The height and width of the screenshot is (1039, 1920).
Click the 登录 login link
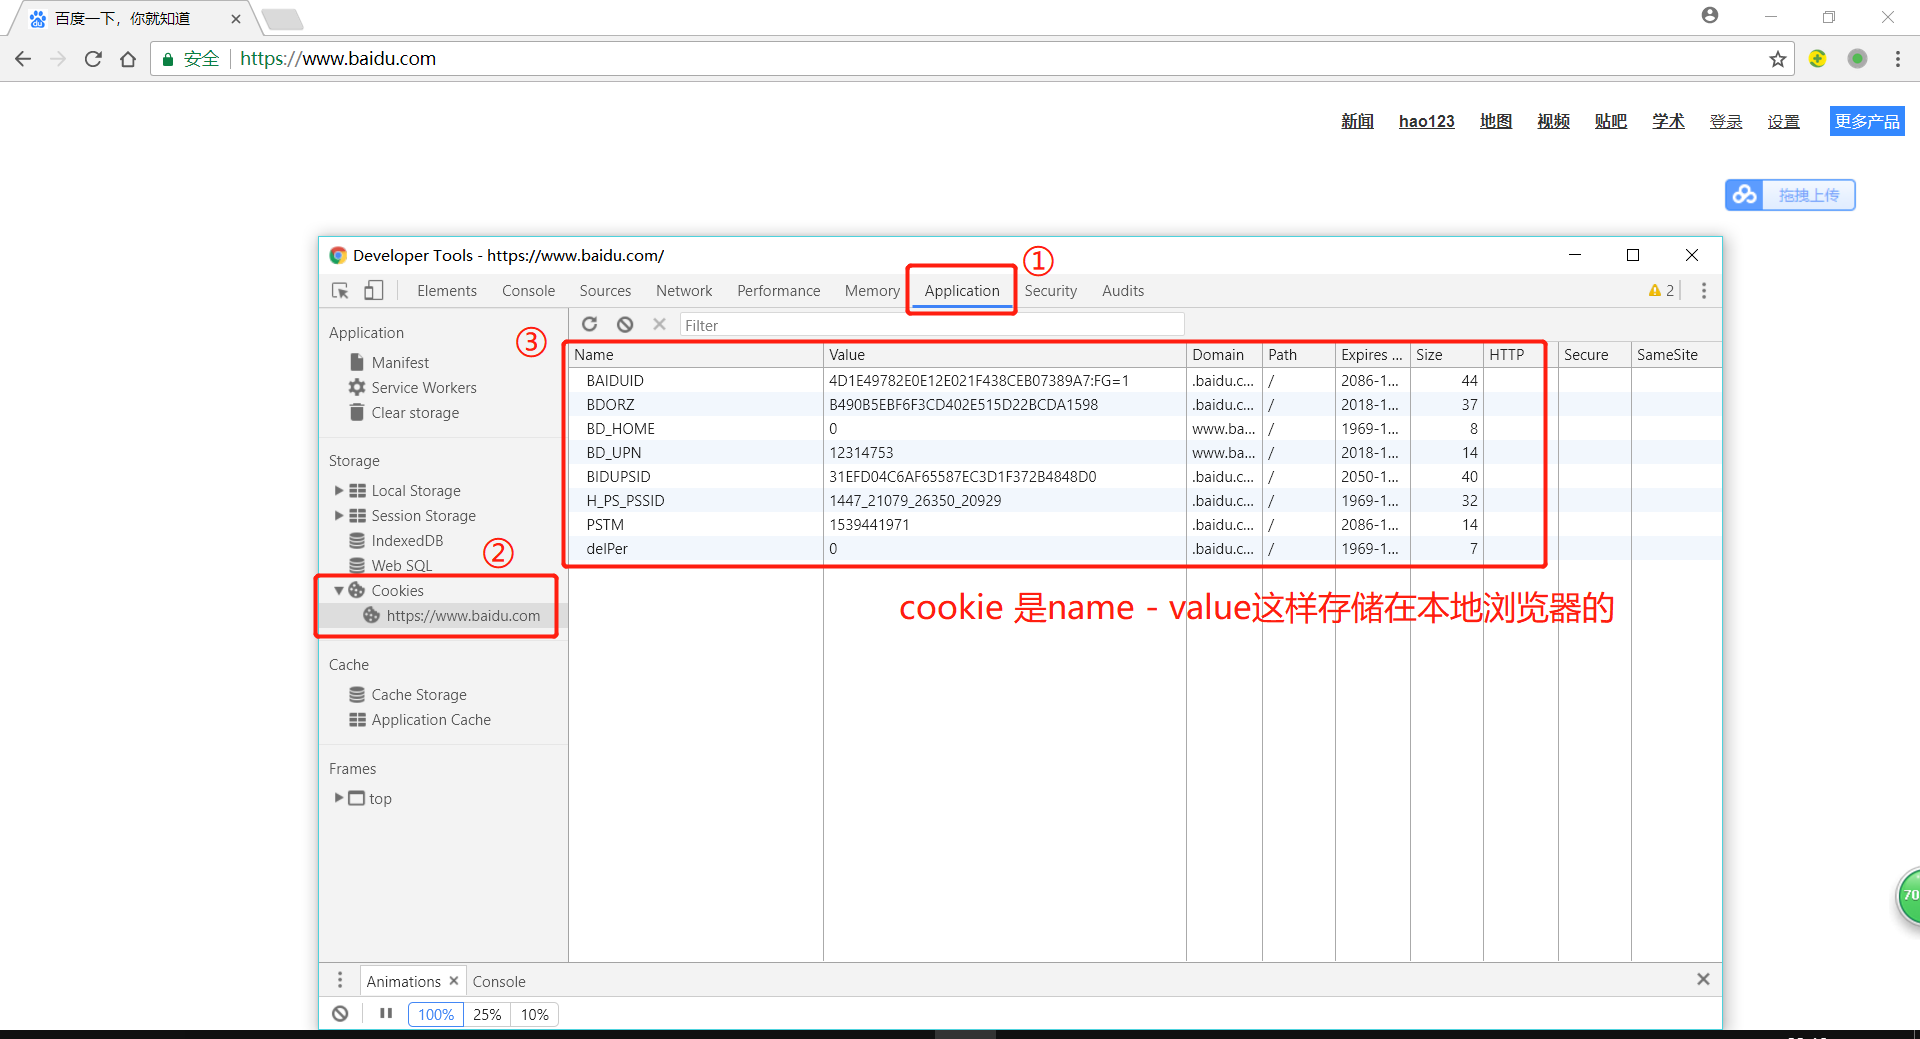point(1726,121)
